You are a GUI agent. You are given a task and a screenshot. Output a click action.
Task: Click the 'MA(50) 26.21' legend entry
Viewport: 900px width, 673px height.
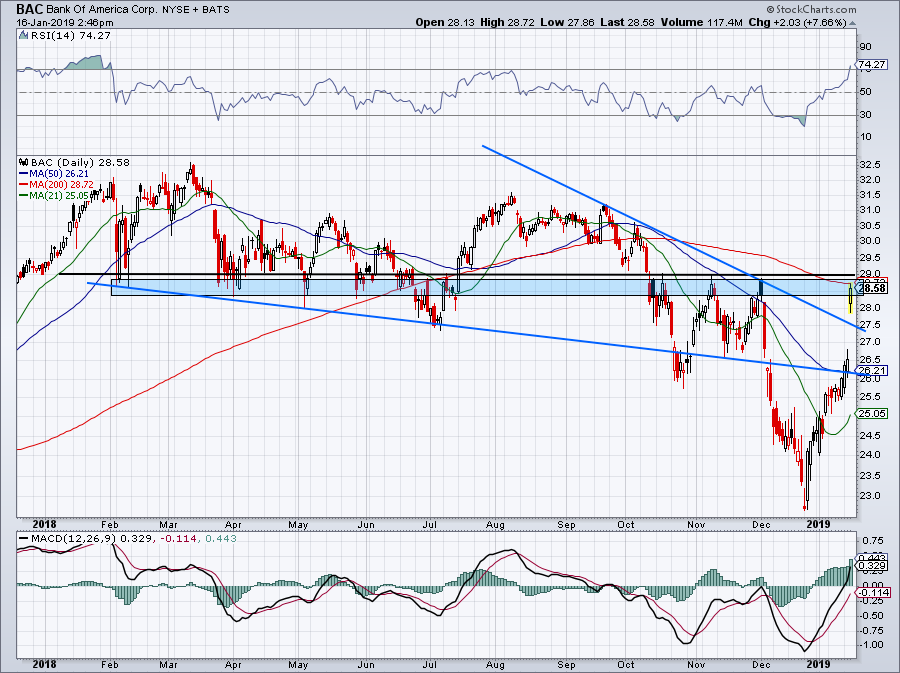53,174
